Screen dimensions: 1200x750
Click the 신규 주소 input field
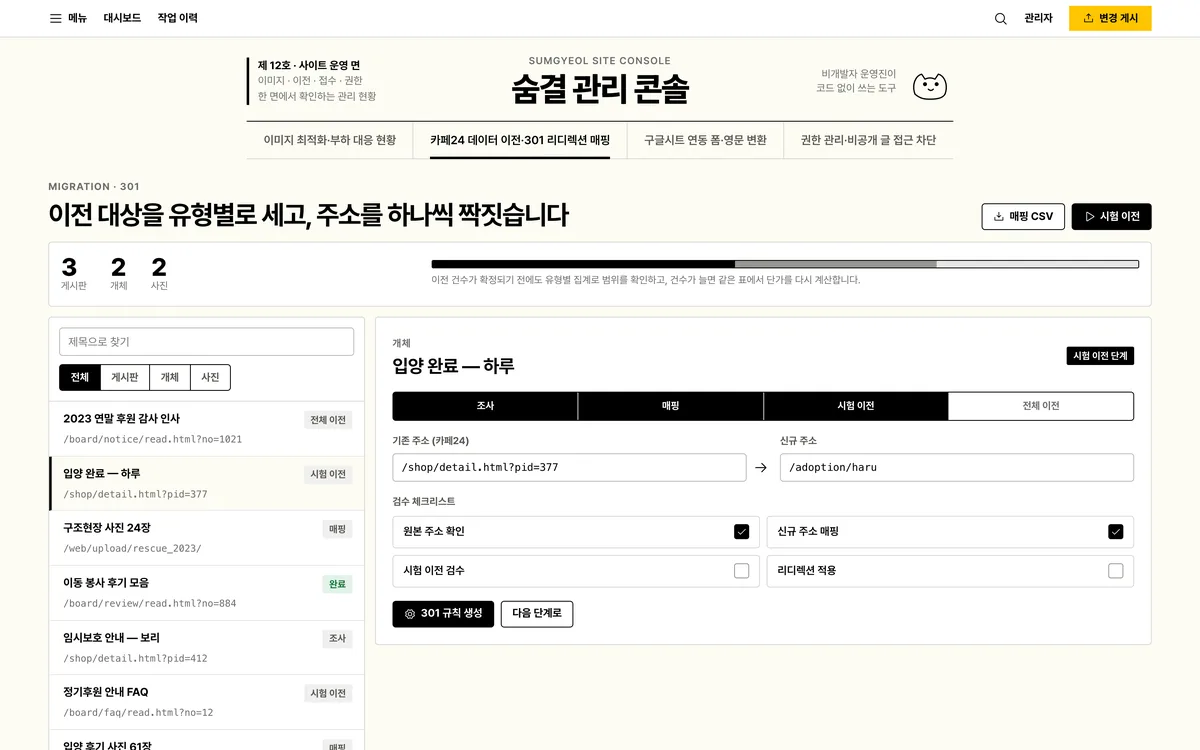coord(957,467)
